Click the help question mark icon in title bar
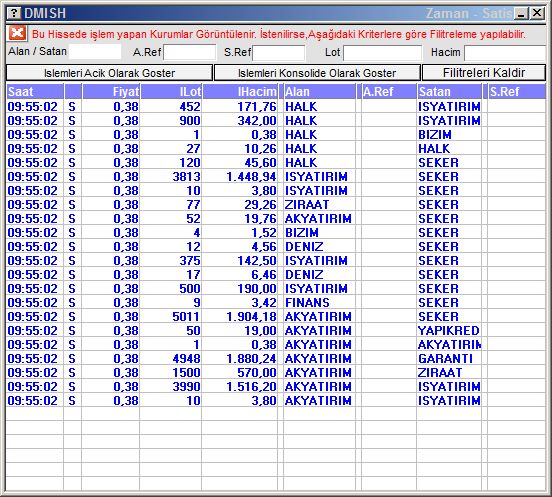552x497 pixels. point(14,13)
